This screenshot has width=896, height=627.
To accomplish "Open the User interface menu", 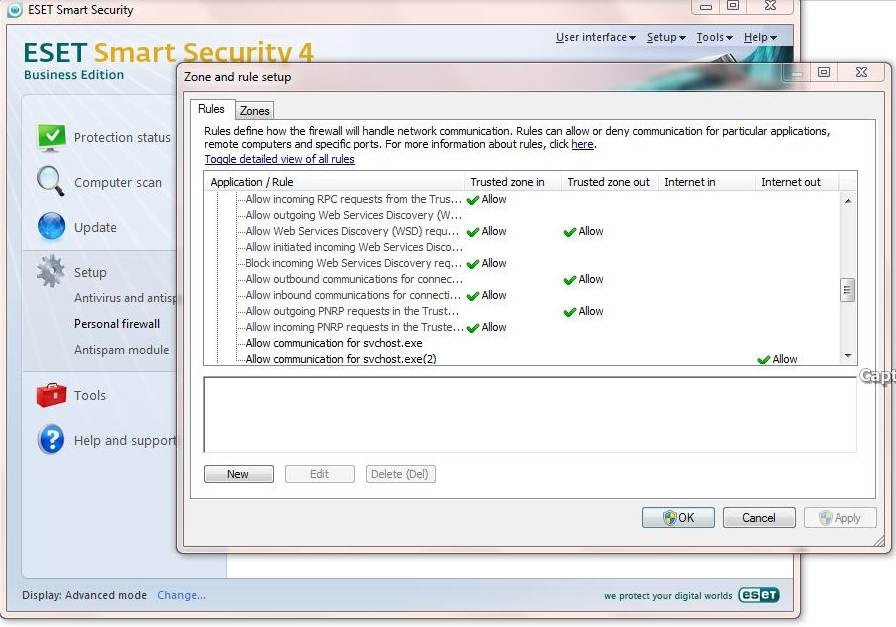I will coord(595,37).
